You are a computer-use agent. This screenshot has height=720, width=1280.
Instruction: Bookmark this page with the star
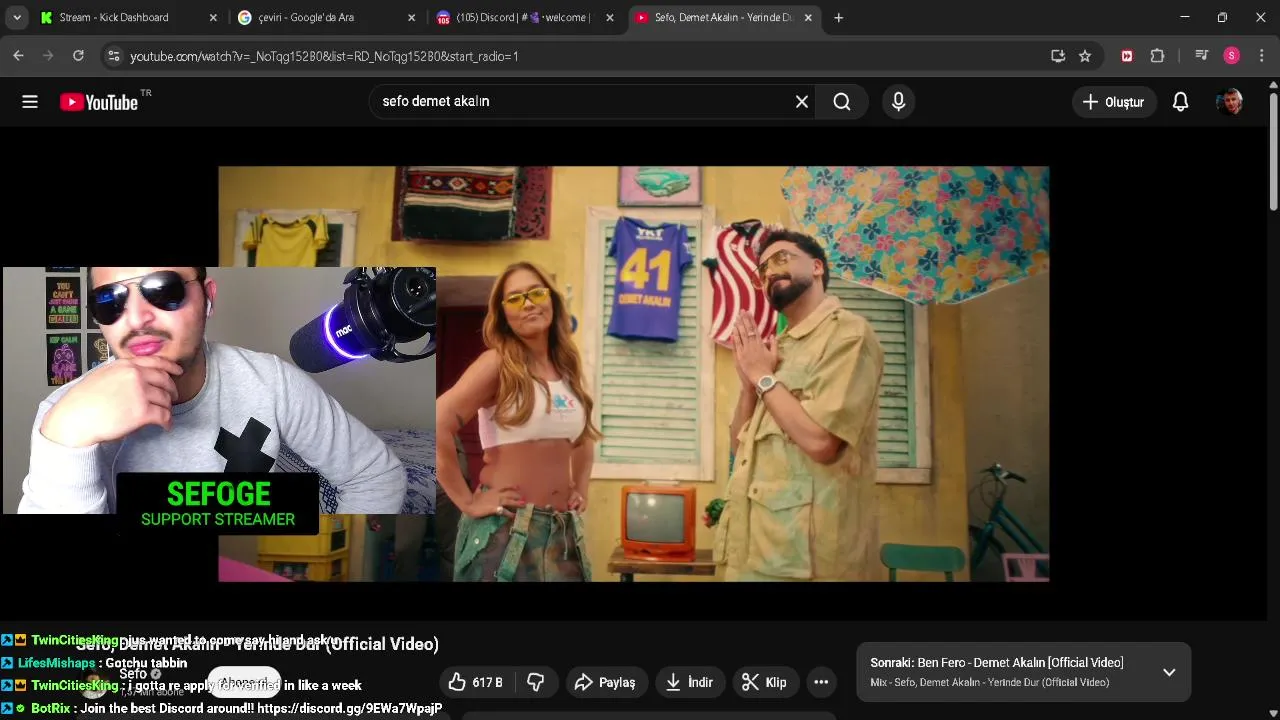1085,56
